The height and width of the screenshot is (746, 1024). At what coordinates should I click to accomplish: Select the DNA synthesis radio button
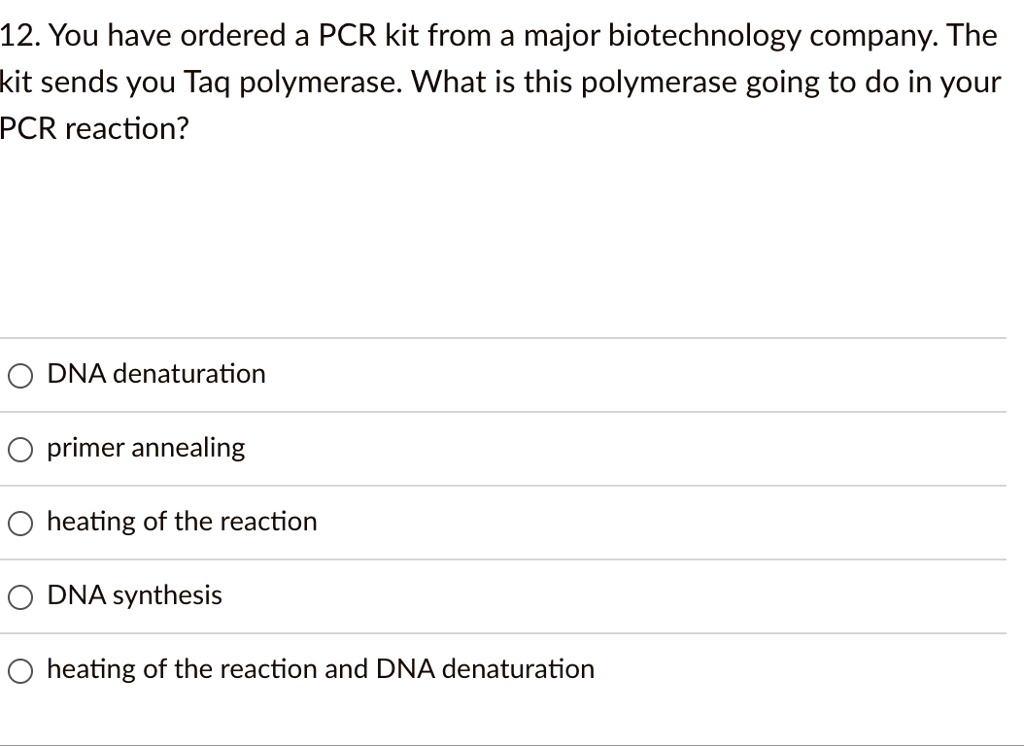pos(19,596)
